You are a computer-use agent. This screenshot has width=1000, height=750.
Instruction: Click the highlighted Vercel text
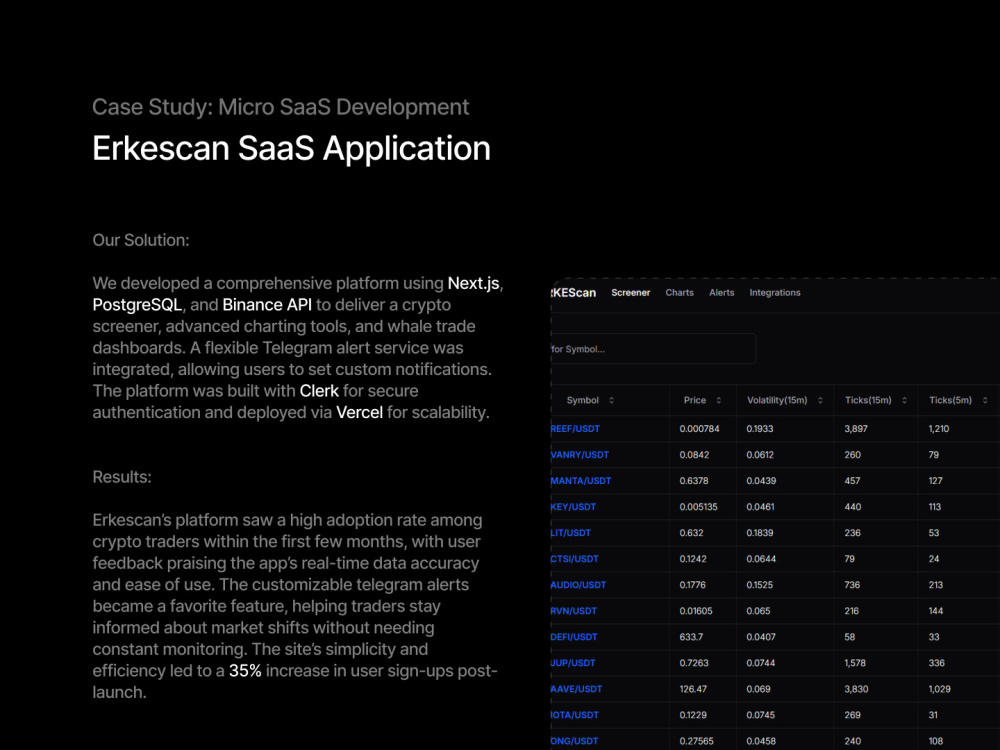360,413
